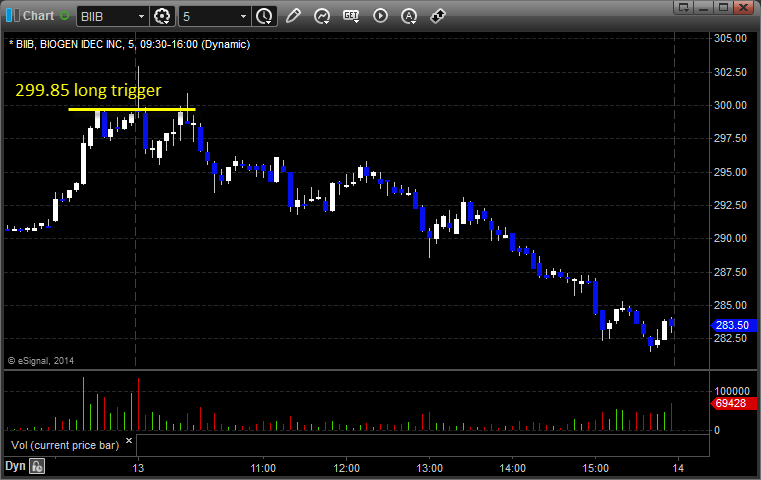This screenshot has height=480, width=761.
Task: Click the blue 283.50 current price marker
Action: (x=733, y=325)
